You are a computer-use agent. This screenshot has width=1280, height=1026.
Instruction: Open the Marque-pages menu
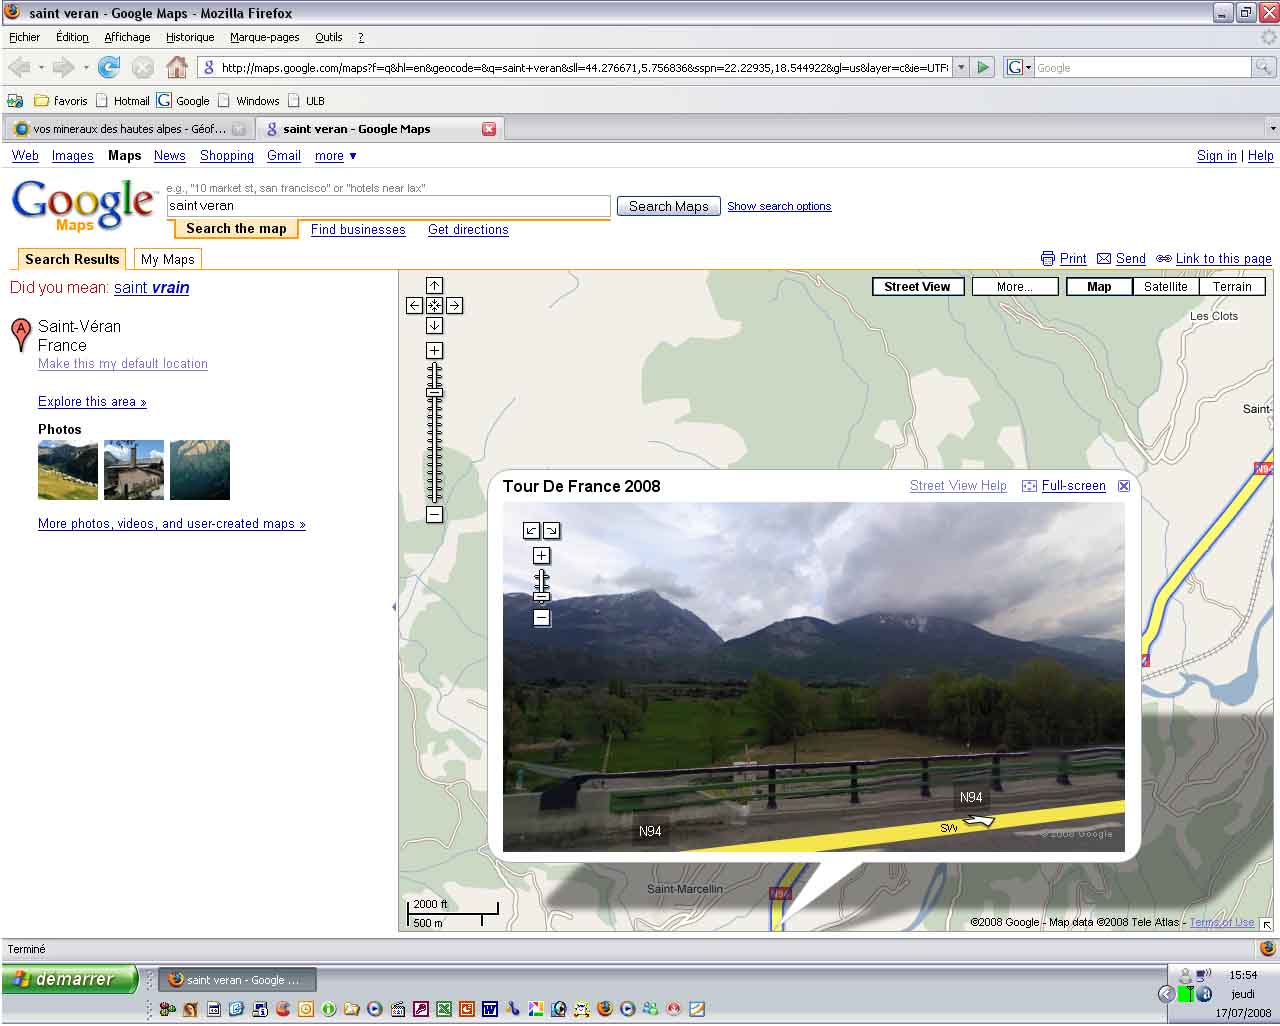pos(265,37)
